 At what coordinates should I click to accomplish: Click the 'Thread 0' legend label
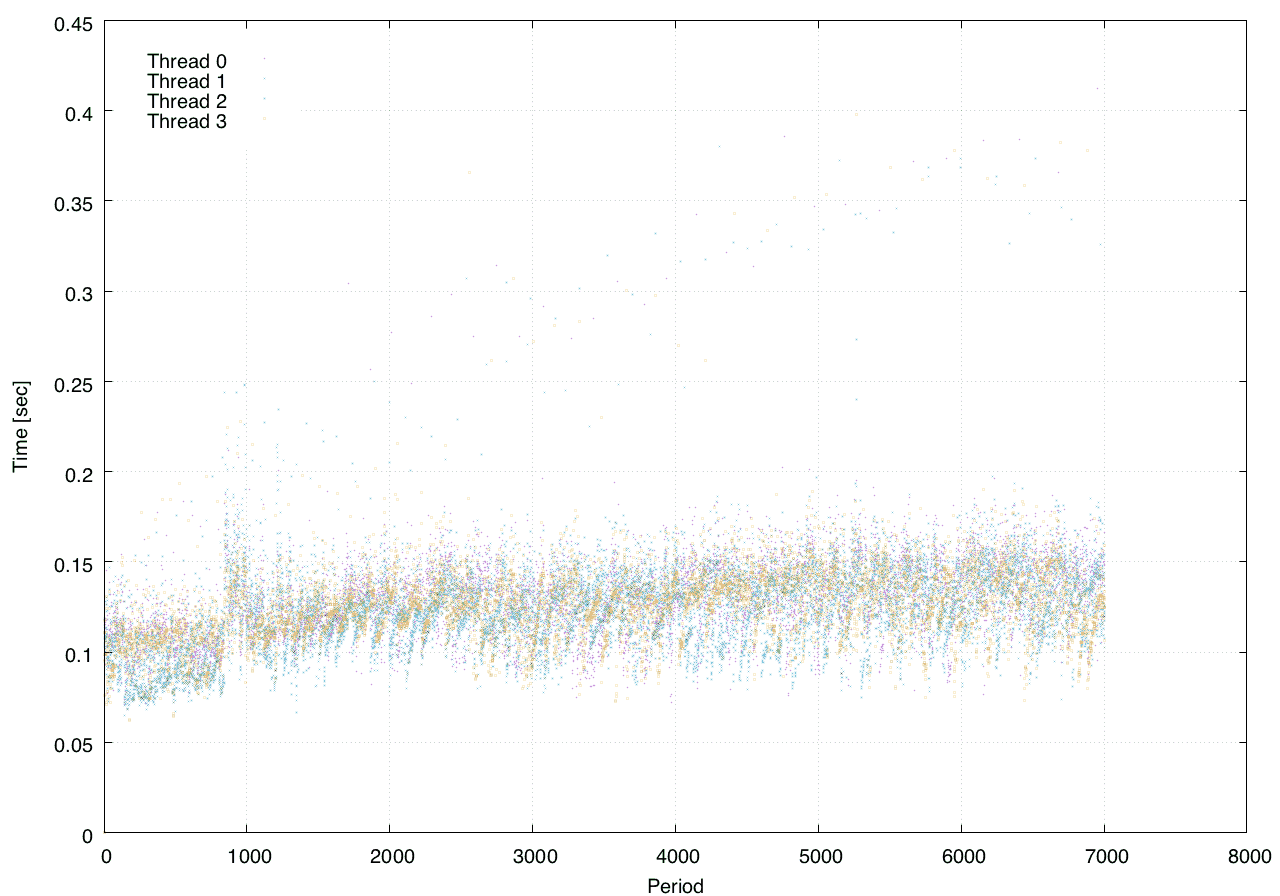click(x=187, y=61)
